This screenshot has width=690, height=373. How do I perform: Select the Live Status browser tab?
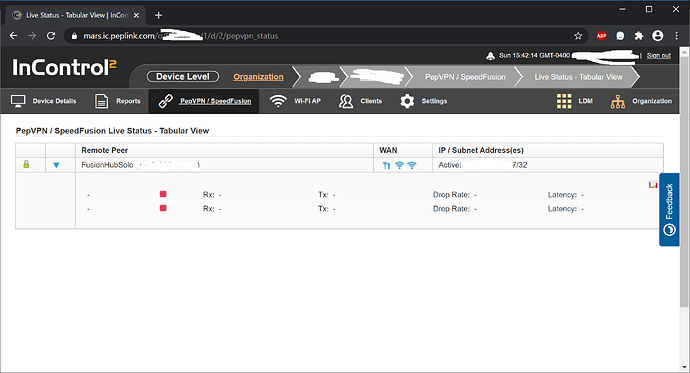[76, 15]
